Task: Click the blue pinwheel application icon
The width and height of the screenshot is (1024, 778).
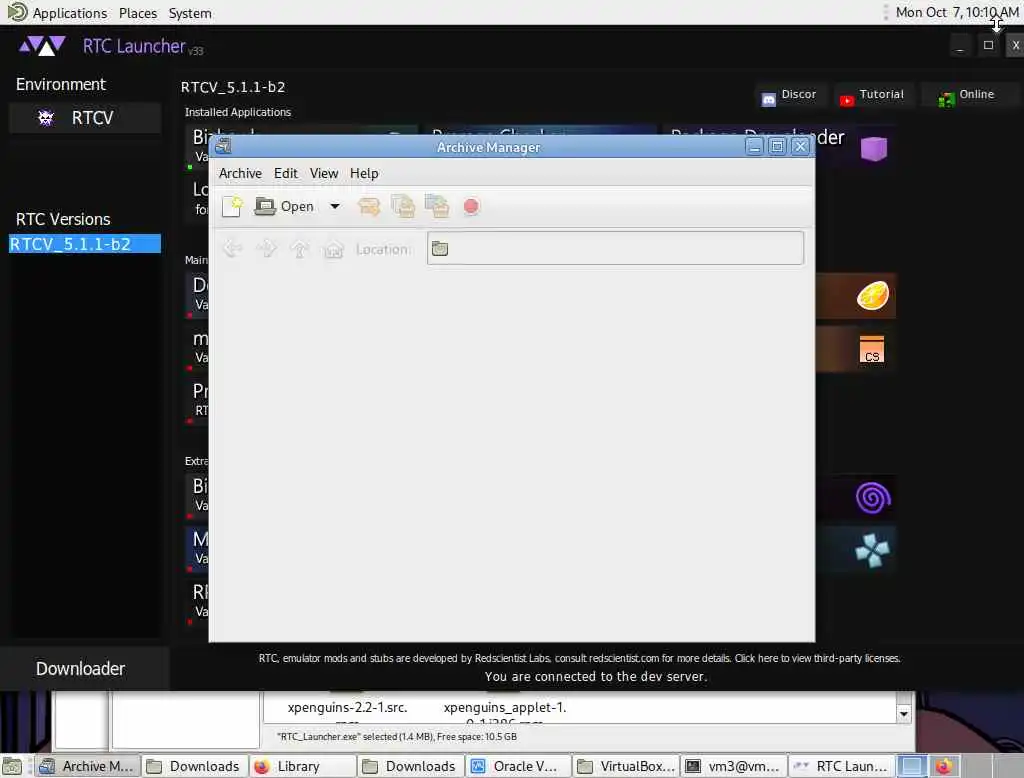Action: click(872, 550)
